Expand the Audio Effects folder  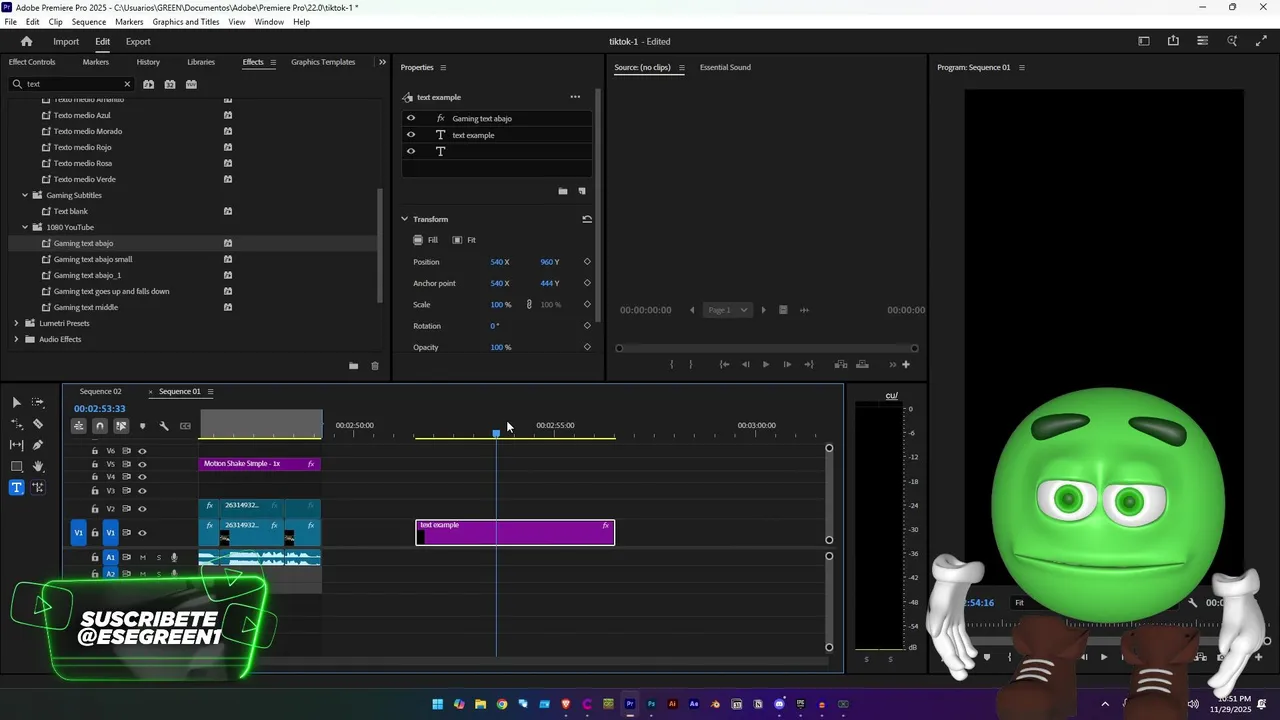16,339
